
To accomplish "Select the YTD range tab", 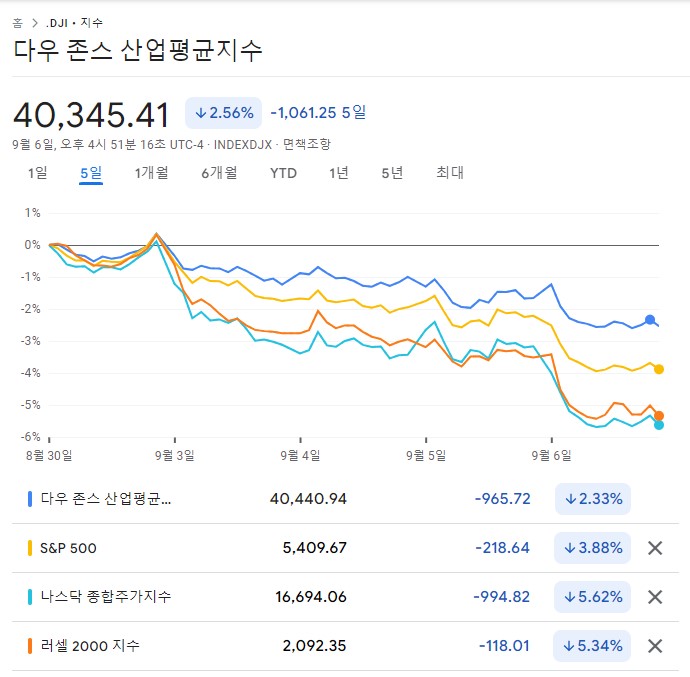I will pyautogui.click(x=283, y=173).
